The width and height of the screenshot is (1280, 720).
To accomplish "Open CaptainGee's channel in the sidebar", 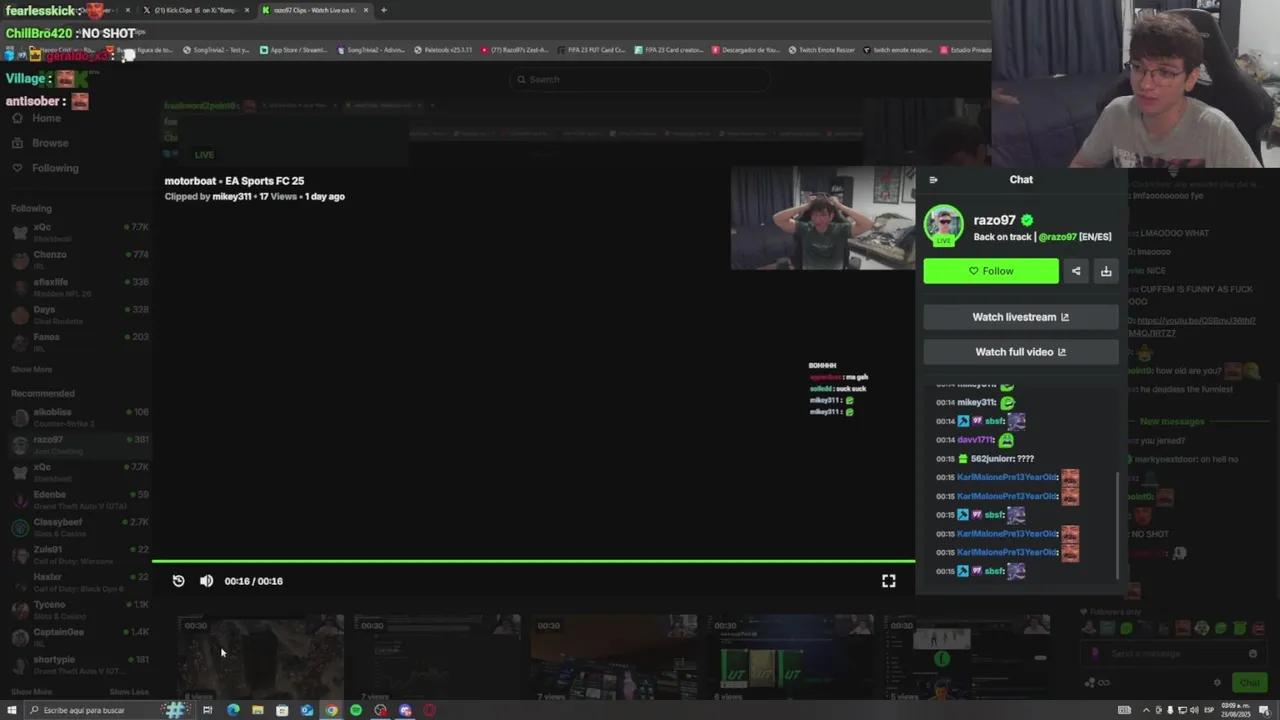I will (x=80, y=637).
